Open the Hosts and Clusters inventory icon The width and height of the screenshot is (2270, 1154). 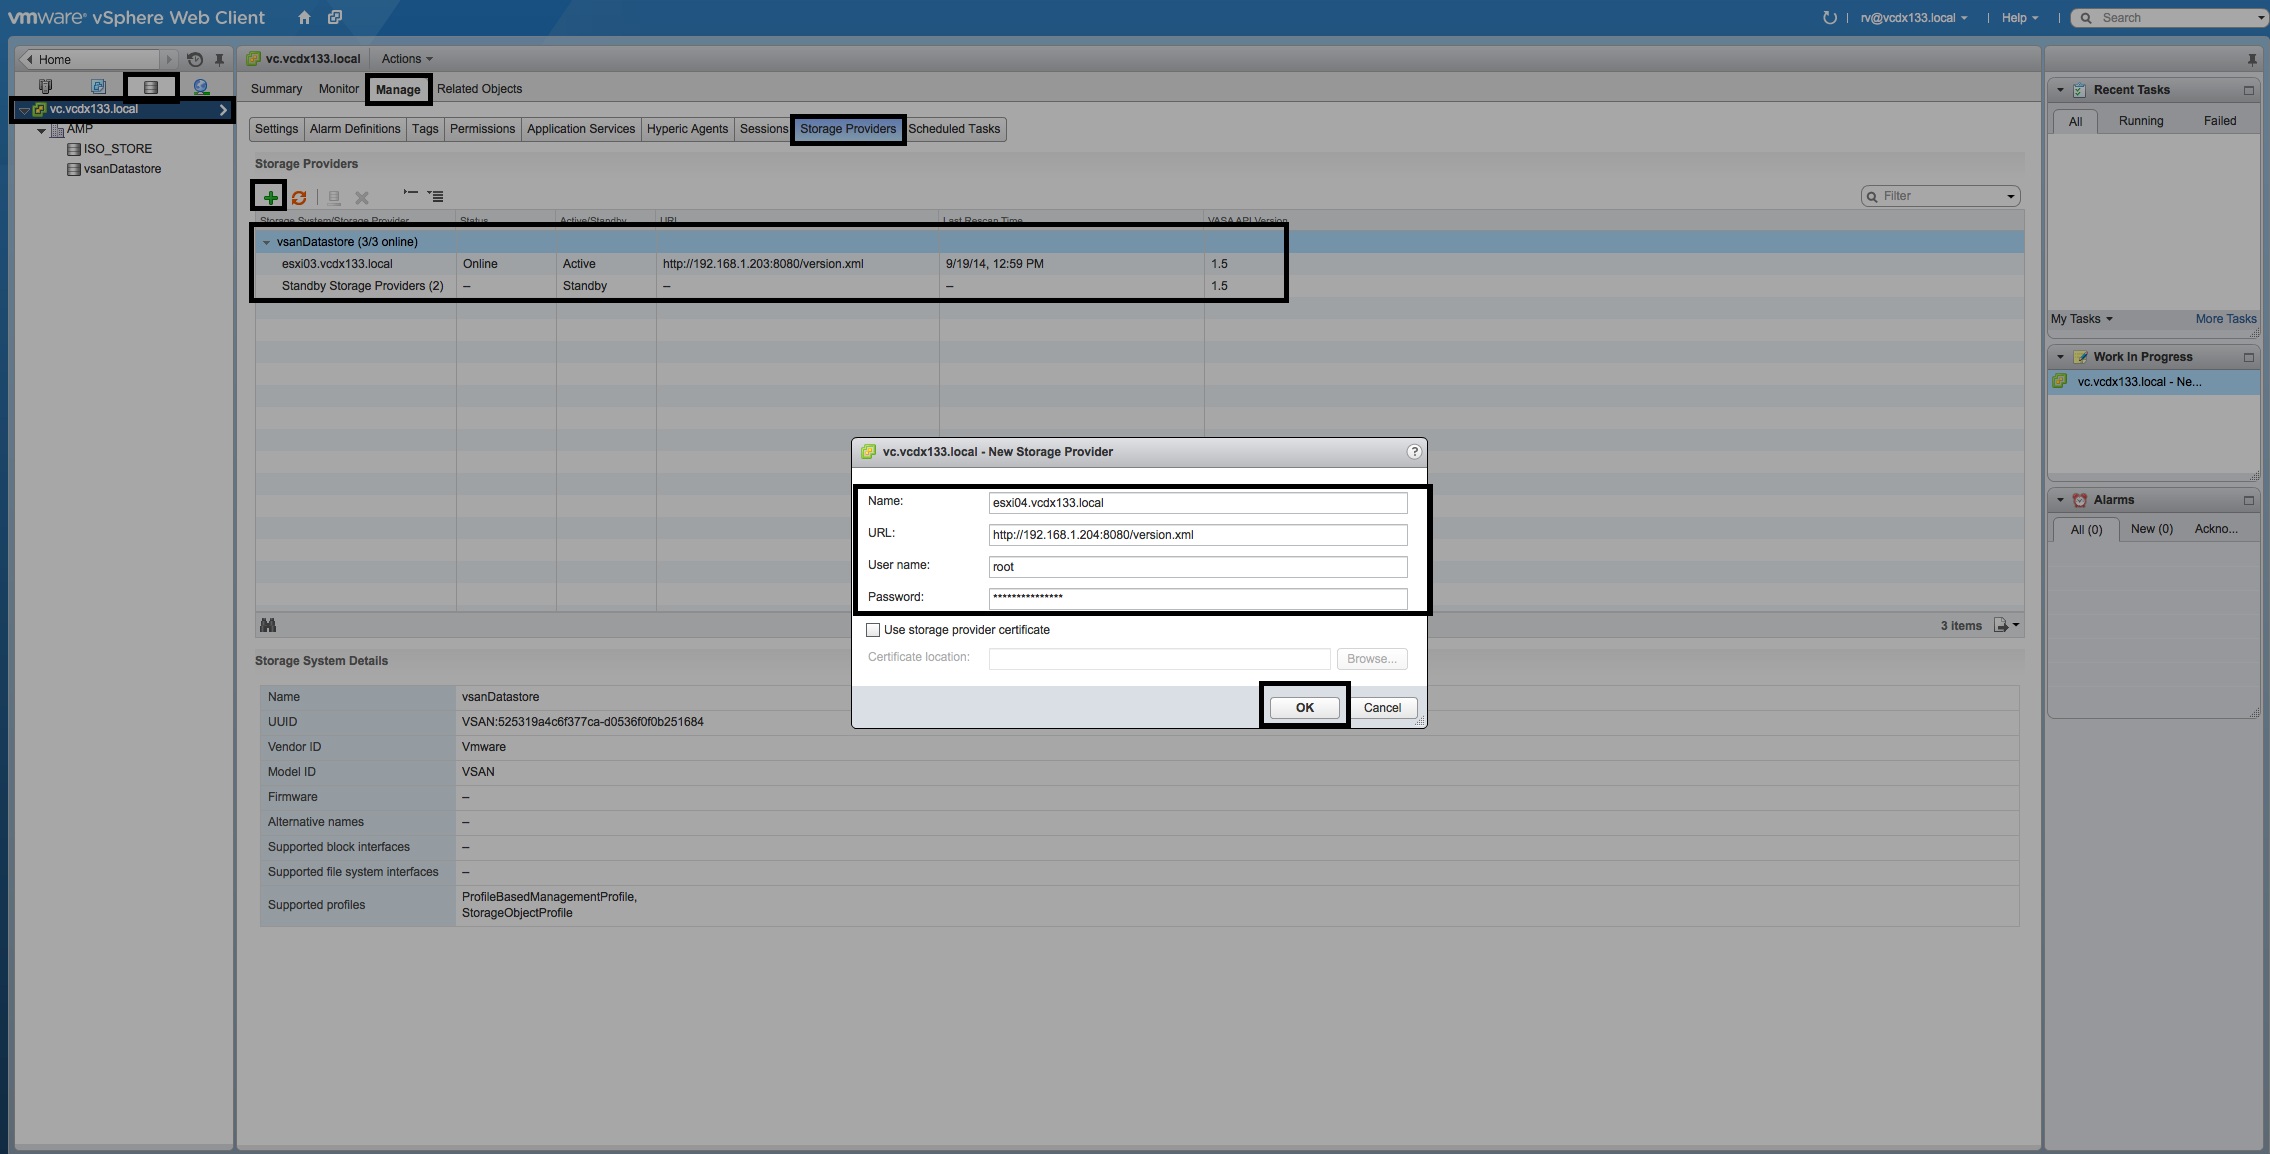45,87
